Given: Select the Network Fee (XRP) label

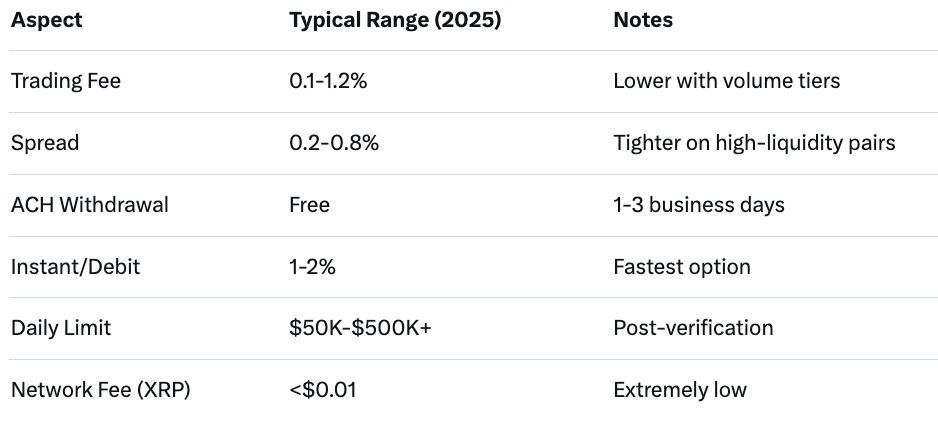Looking at the screenshot, I should pyautogui.click(x=100, y=390).
